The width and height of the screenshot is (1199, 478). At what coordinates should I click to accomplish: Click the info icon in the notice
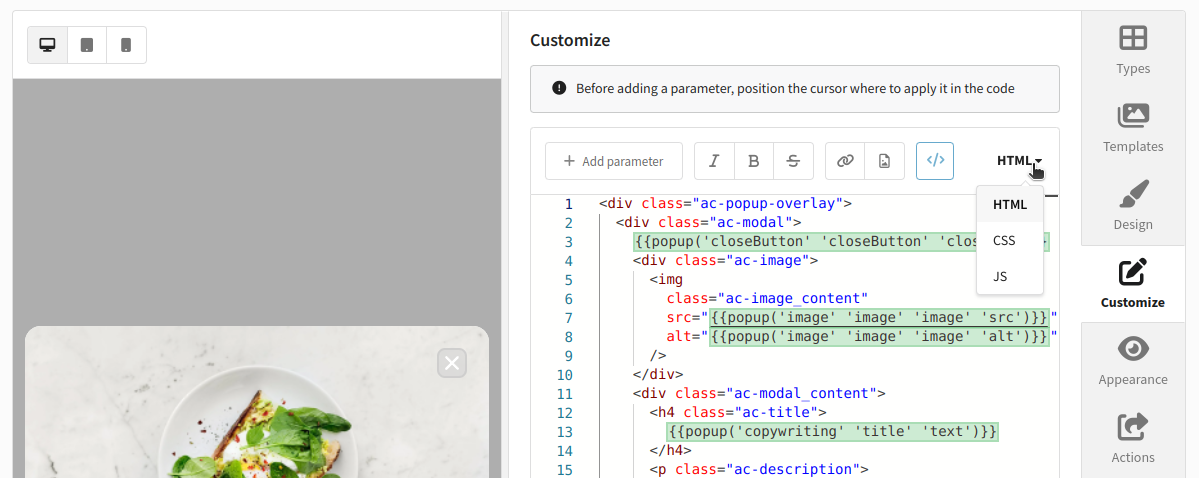point(559,88)
